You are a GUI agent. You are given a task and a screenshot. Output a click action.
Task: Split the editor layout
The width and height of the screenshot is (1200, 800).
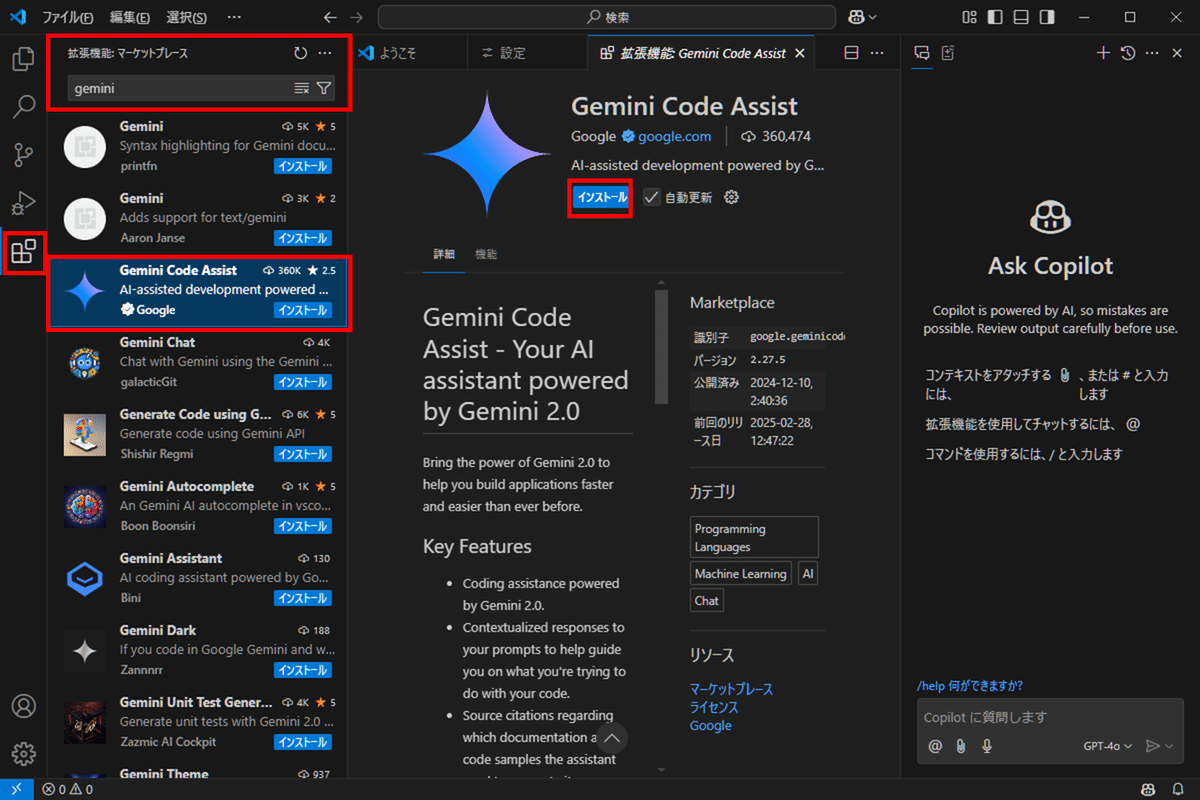[x=851, y=53]
